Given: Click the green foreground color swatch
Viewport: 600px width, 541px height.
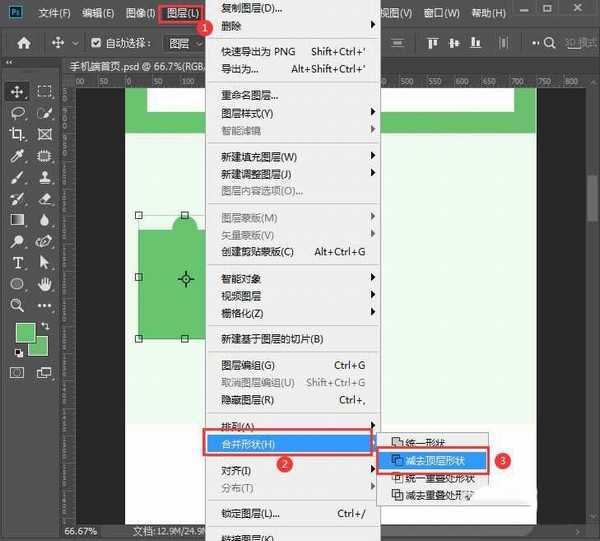Looking at the screenshot, I should pyautogui.click(x=24, y=332).
